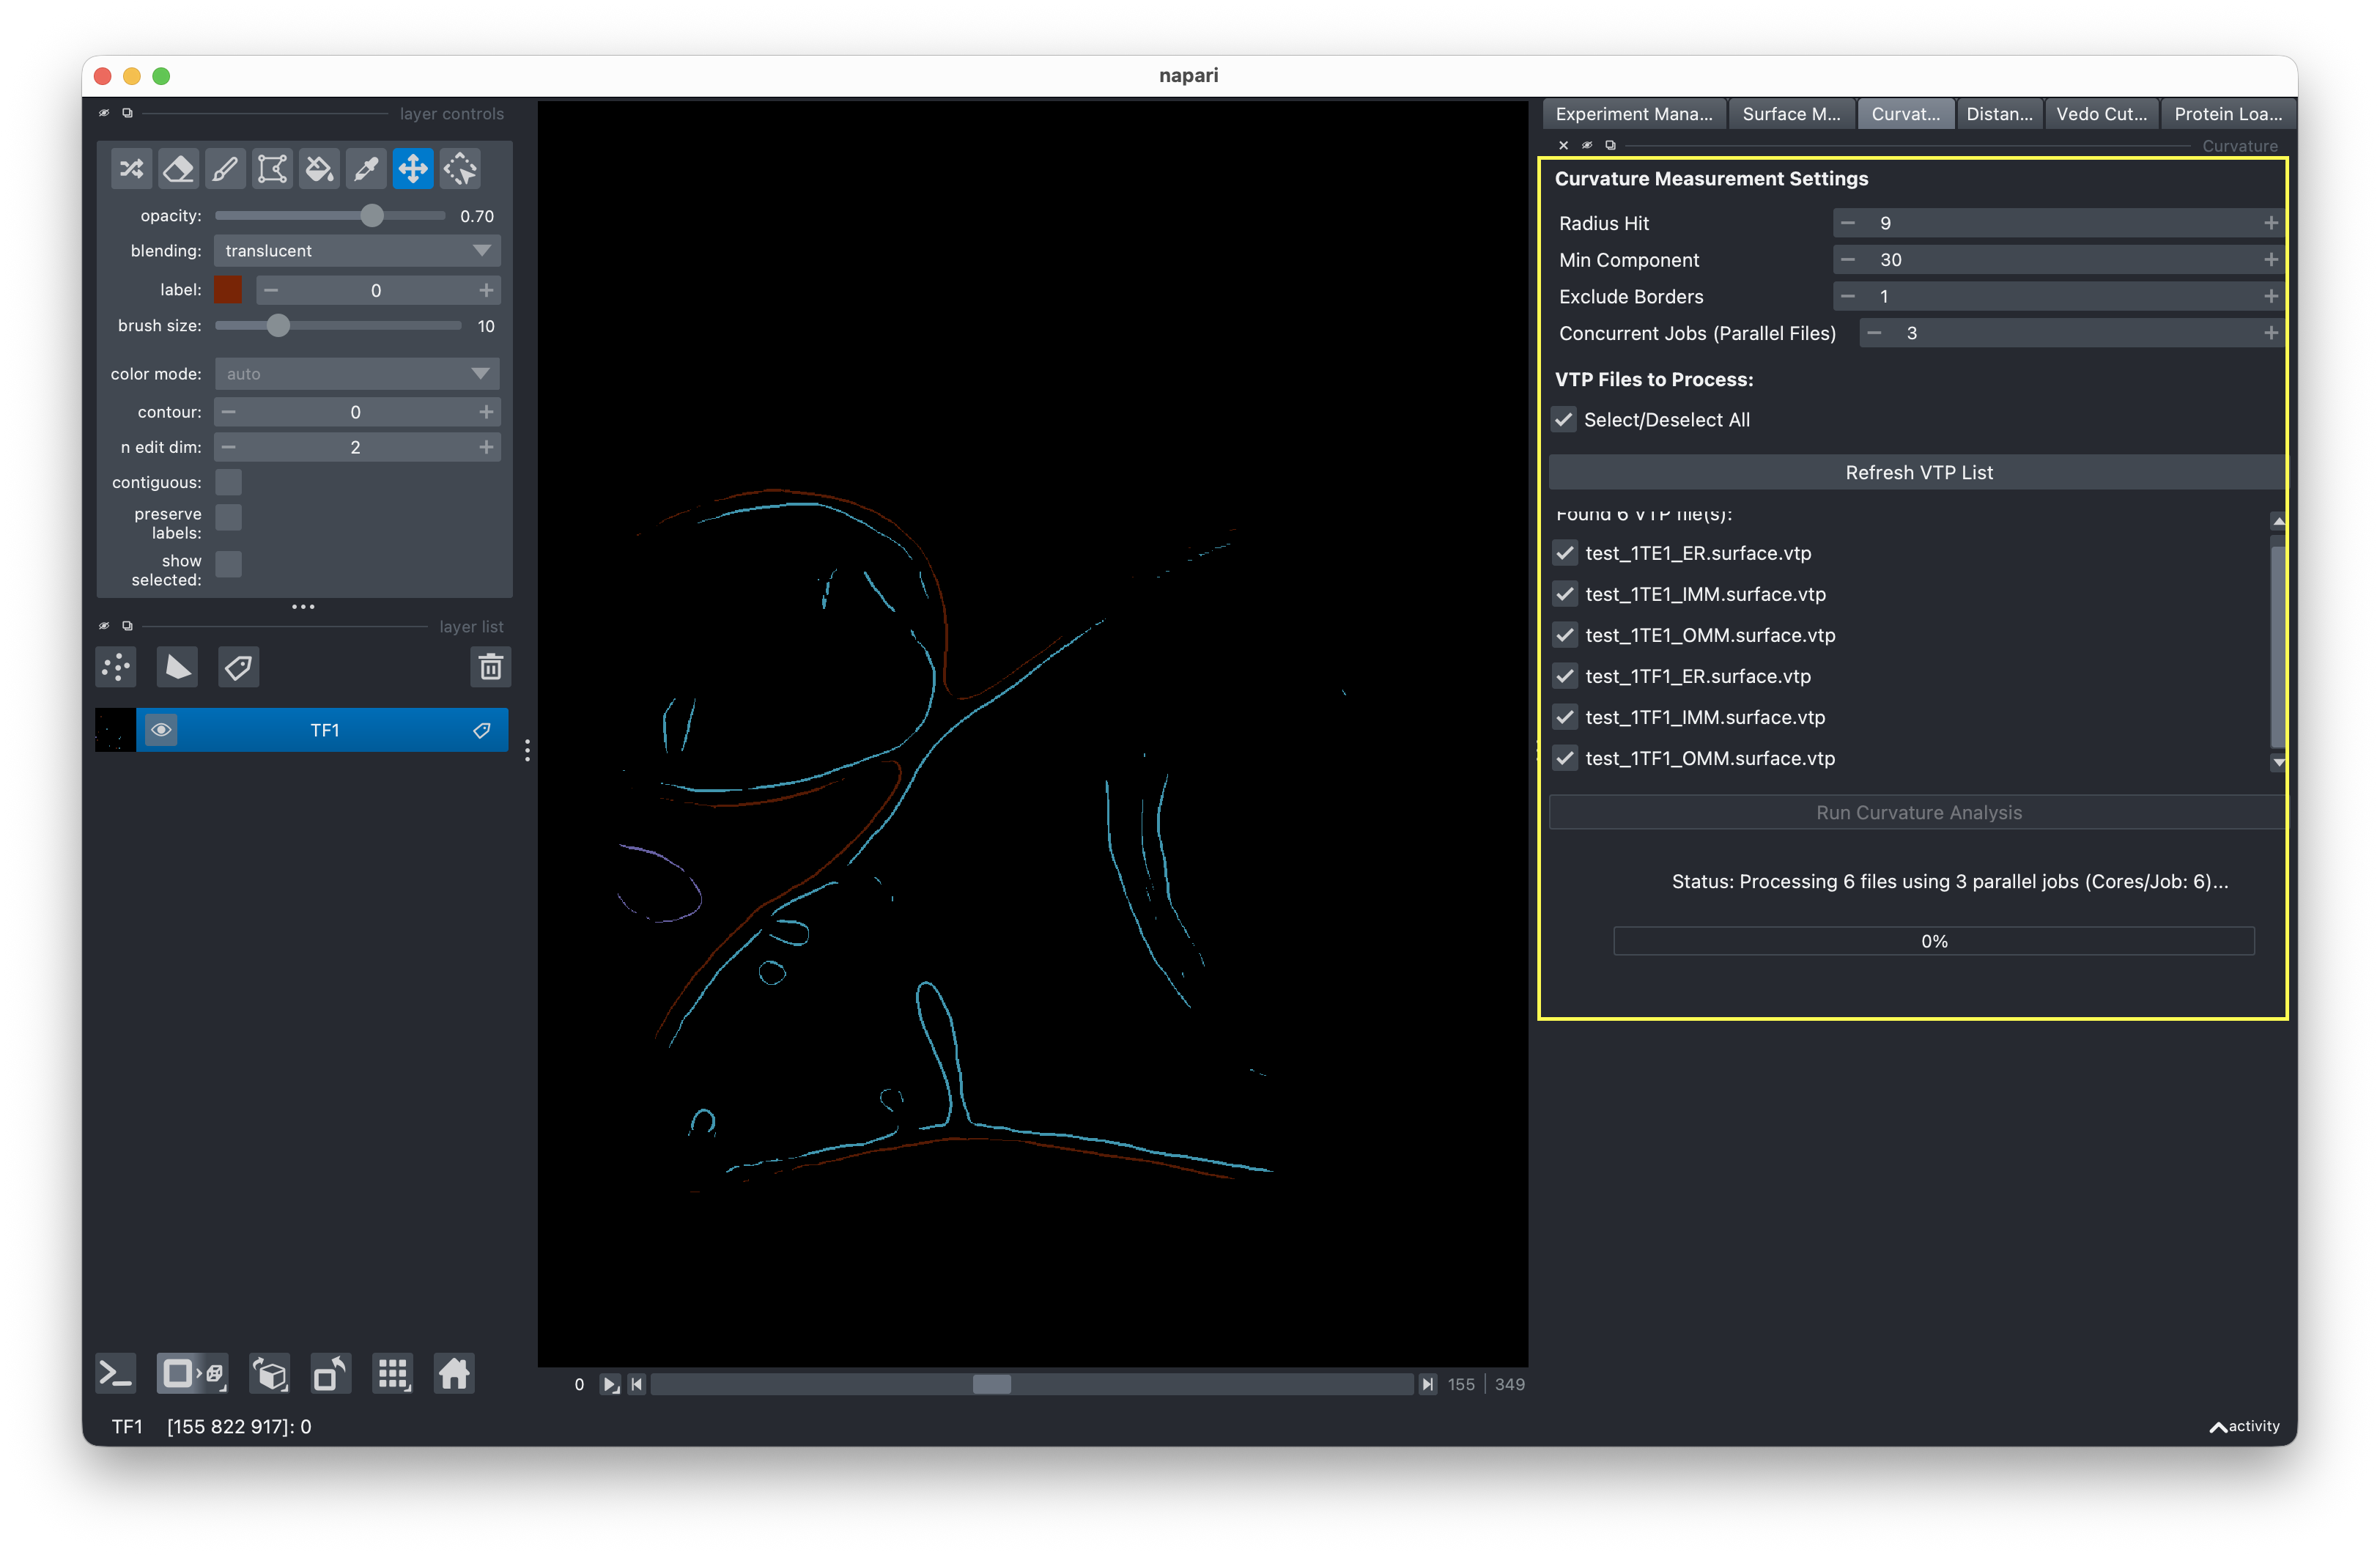This screenshot has height=1555, width=2380.
Task: Open the napari console
Action: [116, 1374]
